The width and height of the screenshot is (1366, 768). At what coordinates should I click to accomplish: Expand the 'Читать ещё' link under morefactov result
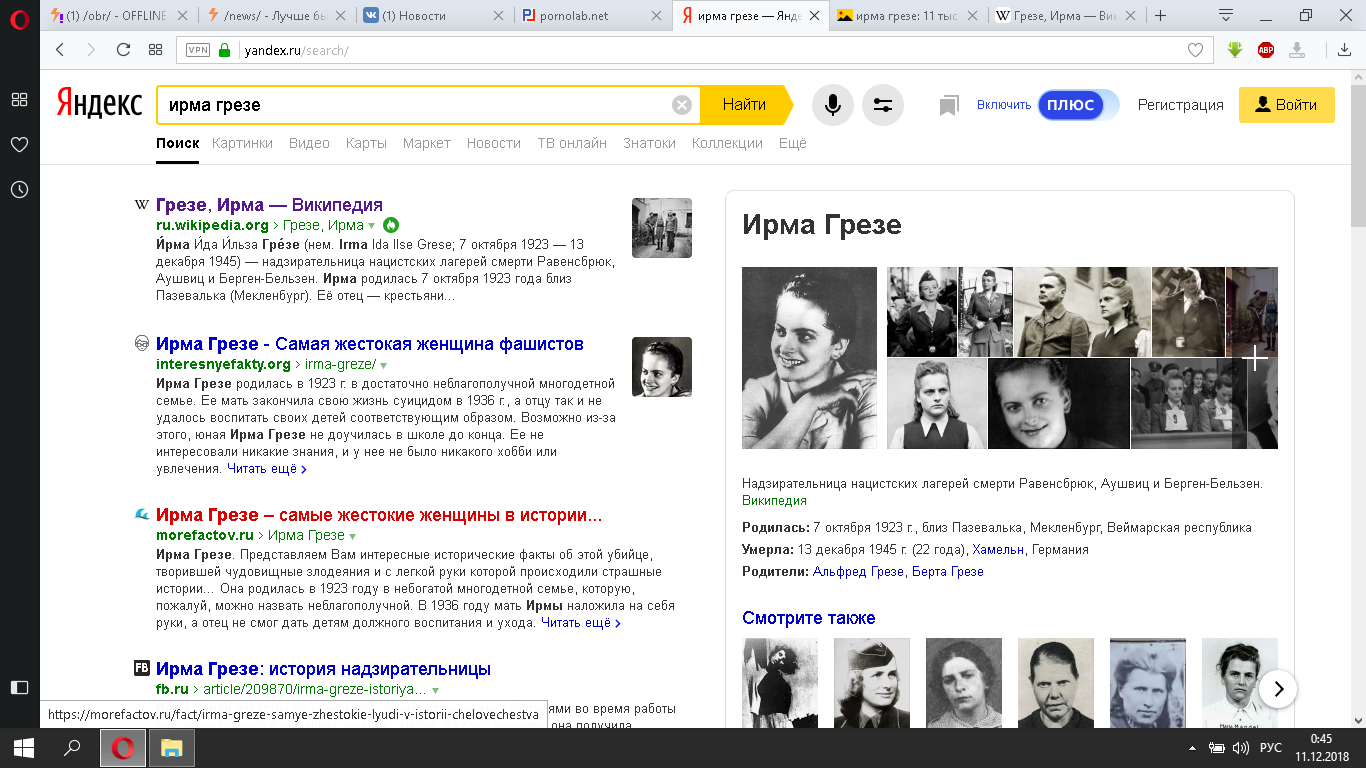tap(580, 623)
